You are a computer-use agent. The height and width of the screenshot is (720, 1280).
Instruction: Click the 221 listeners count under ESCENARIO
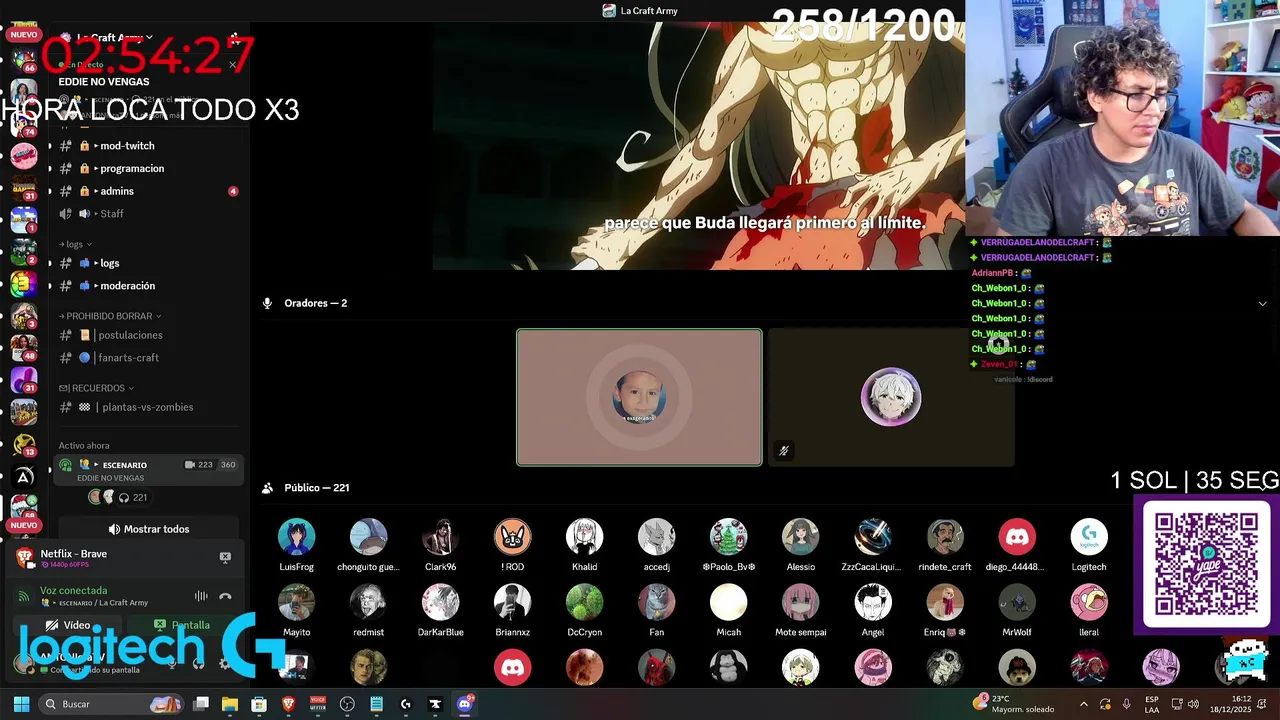point(133,497)
